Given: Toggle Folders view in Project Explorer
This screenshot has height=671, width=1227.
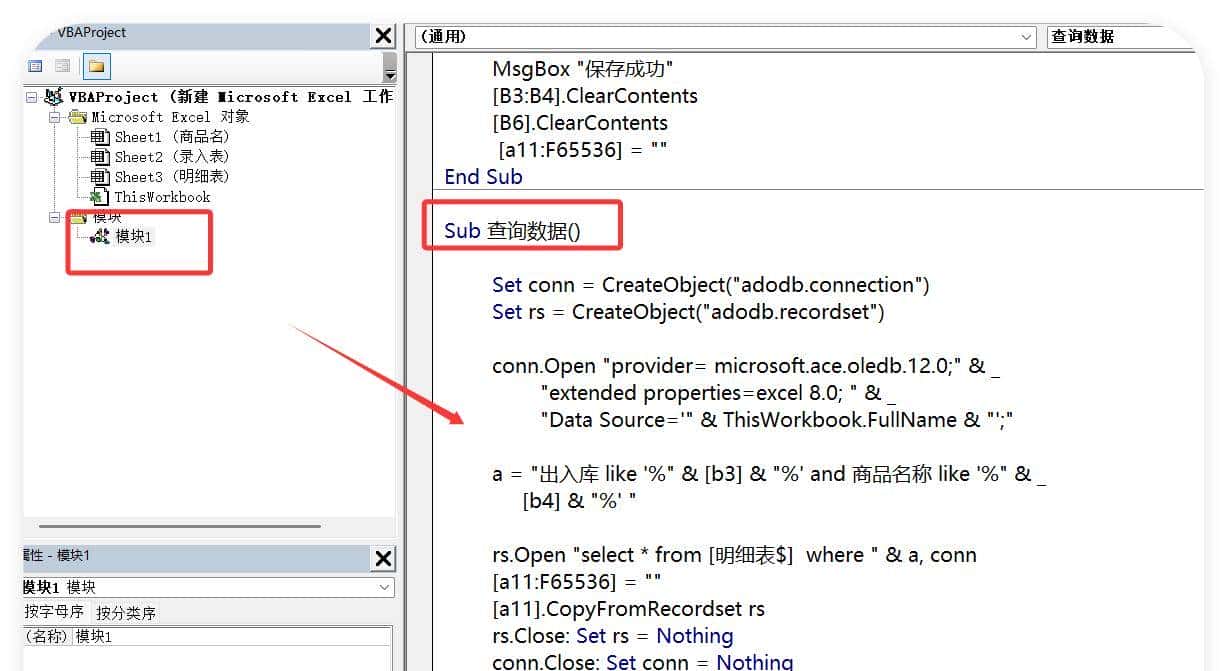Looking at the screenshot, I should point(96,67).
